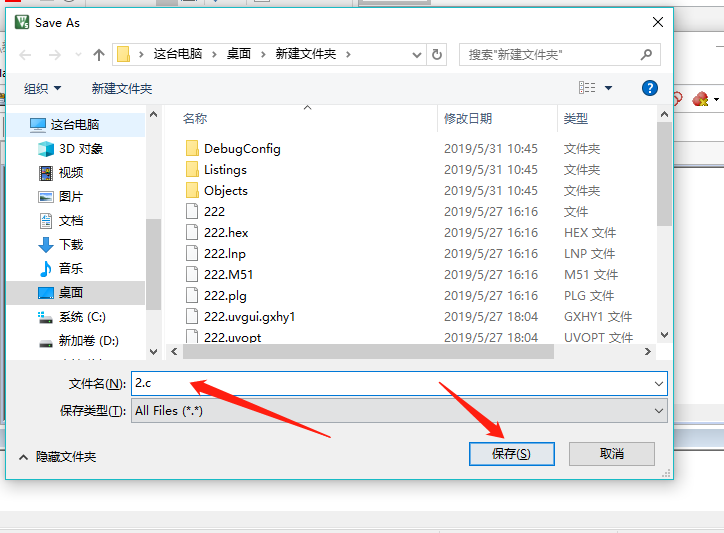Screen dimensions: 724x533
Task: Select 文档 in navigation pane
Action: (76, 221)
